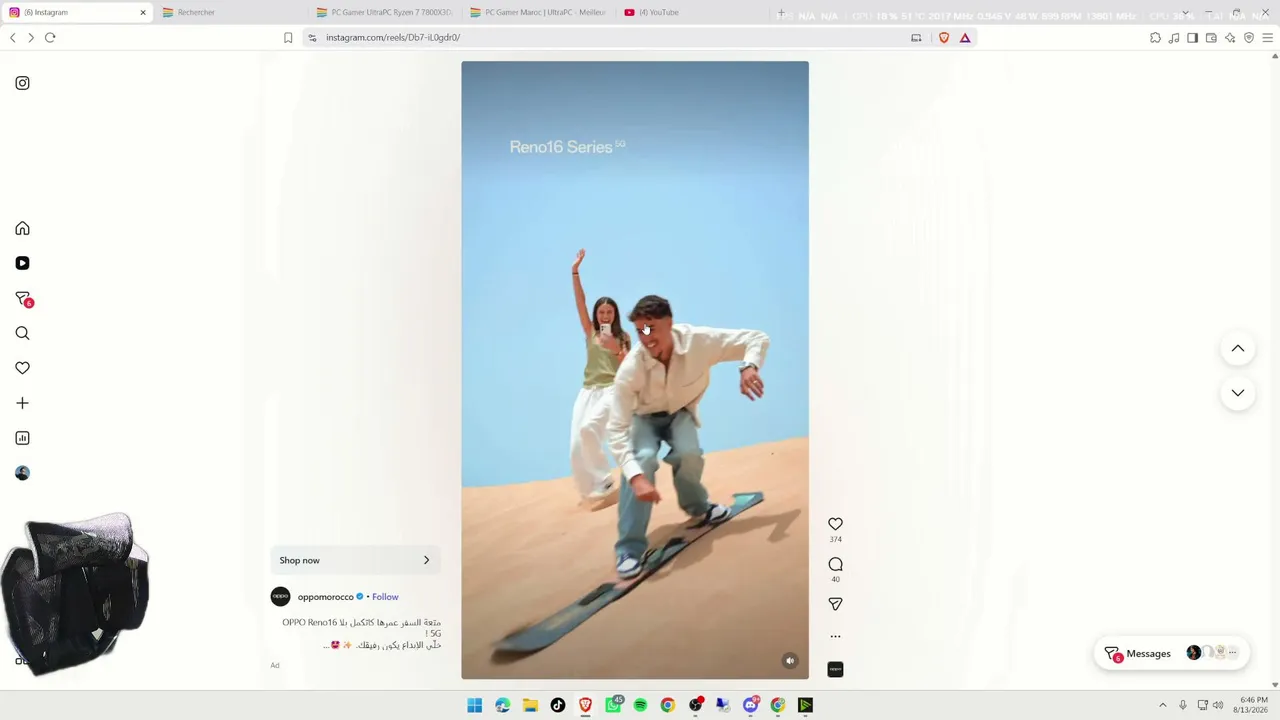Open the oppomorocco profile link
The image size is (1280, 720).
[325, 597]
